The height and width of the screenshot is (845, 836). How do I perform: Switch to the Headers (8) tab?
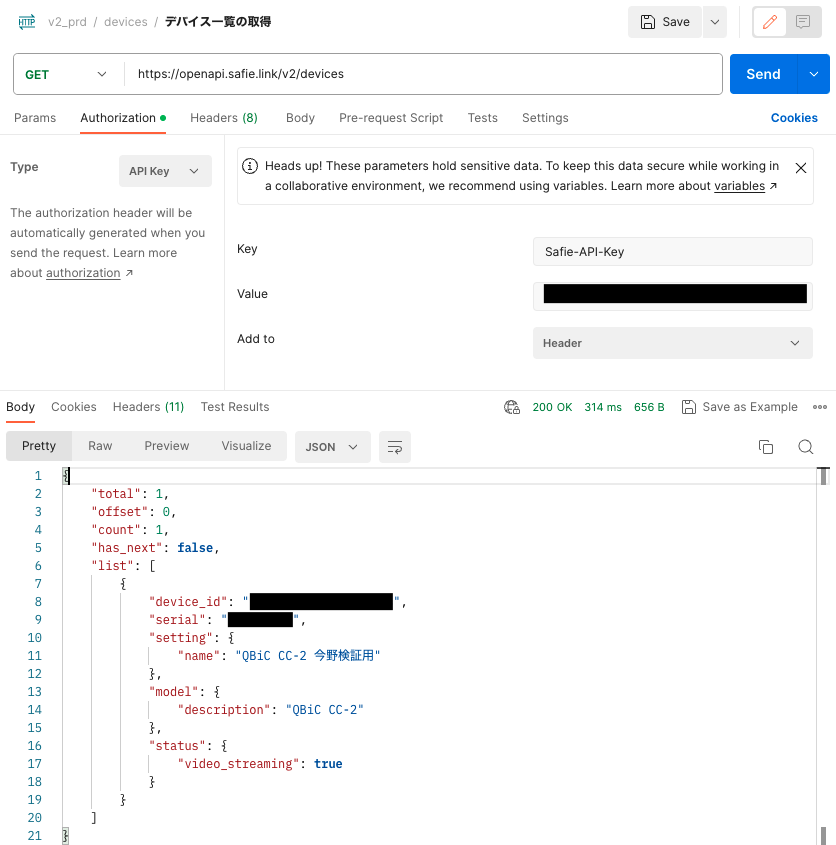(x=223, y=118)
